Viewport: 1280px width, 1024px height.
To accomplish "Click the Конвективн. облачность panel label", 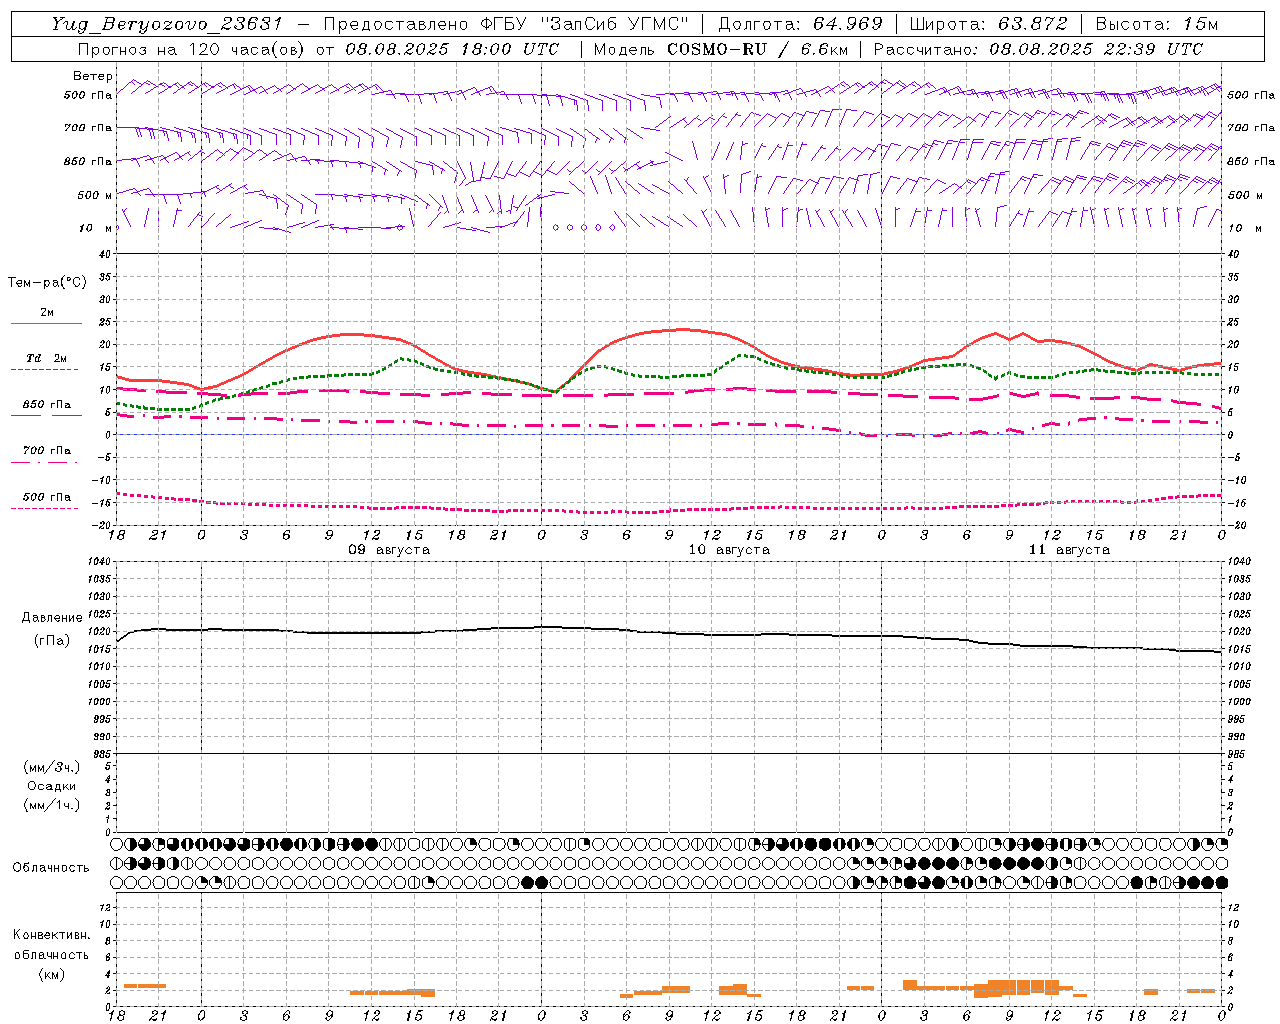I will pyautogui.click(x=51, y=945).
